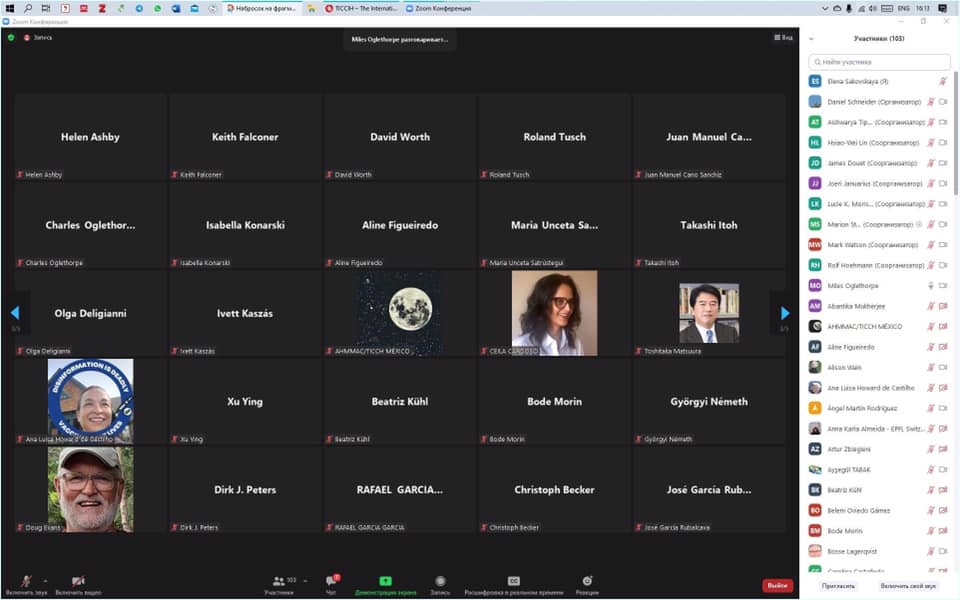This screenshot has height=600, width=960.
Task: Select the Helen Ashby participant tile
Action: pos(91,137)
